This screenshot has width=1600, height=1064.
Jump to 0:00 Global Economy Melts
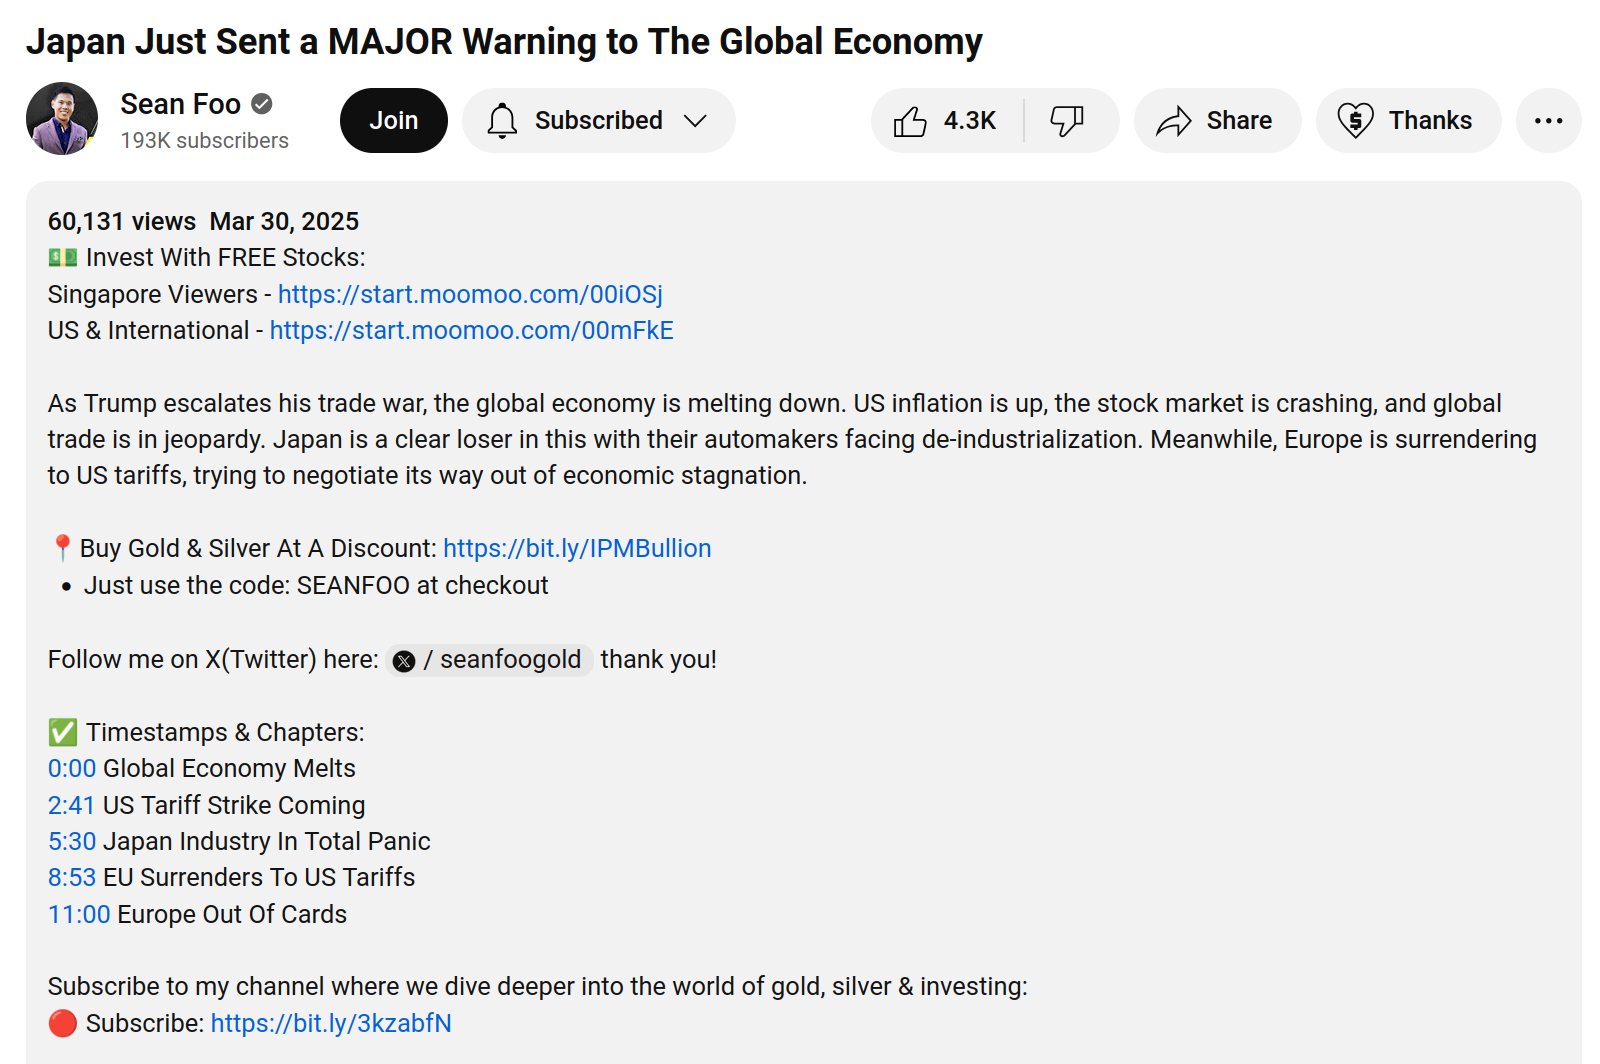(x=72, y=769)
